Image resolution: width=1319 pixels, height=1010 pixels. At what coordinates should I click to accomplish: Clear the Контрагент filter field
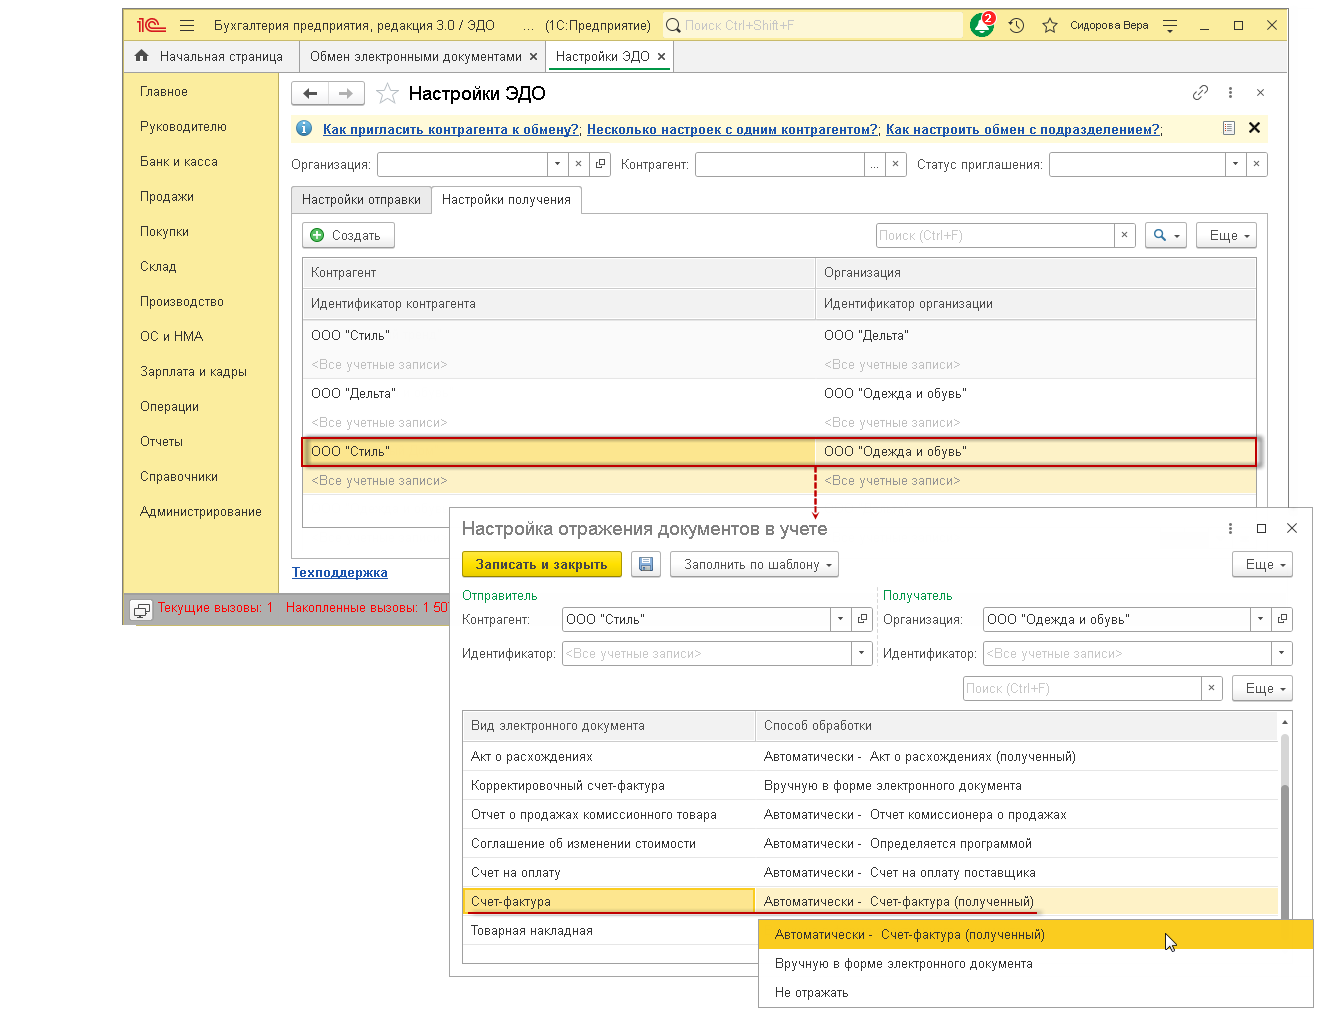tap(896, 164)
